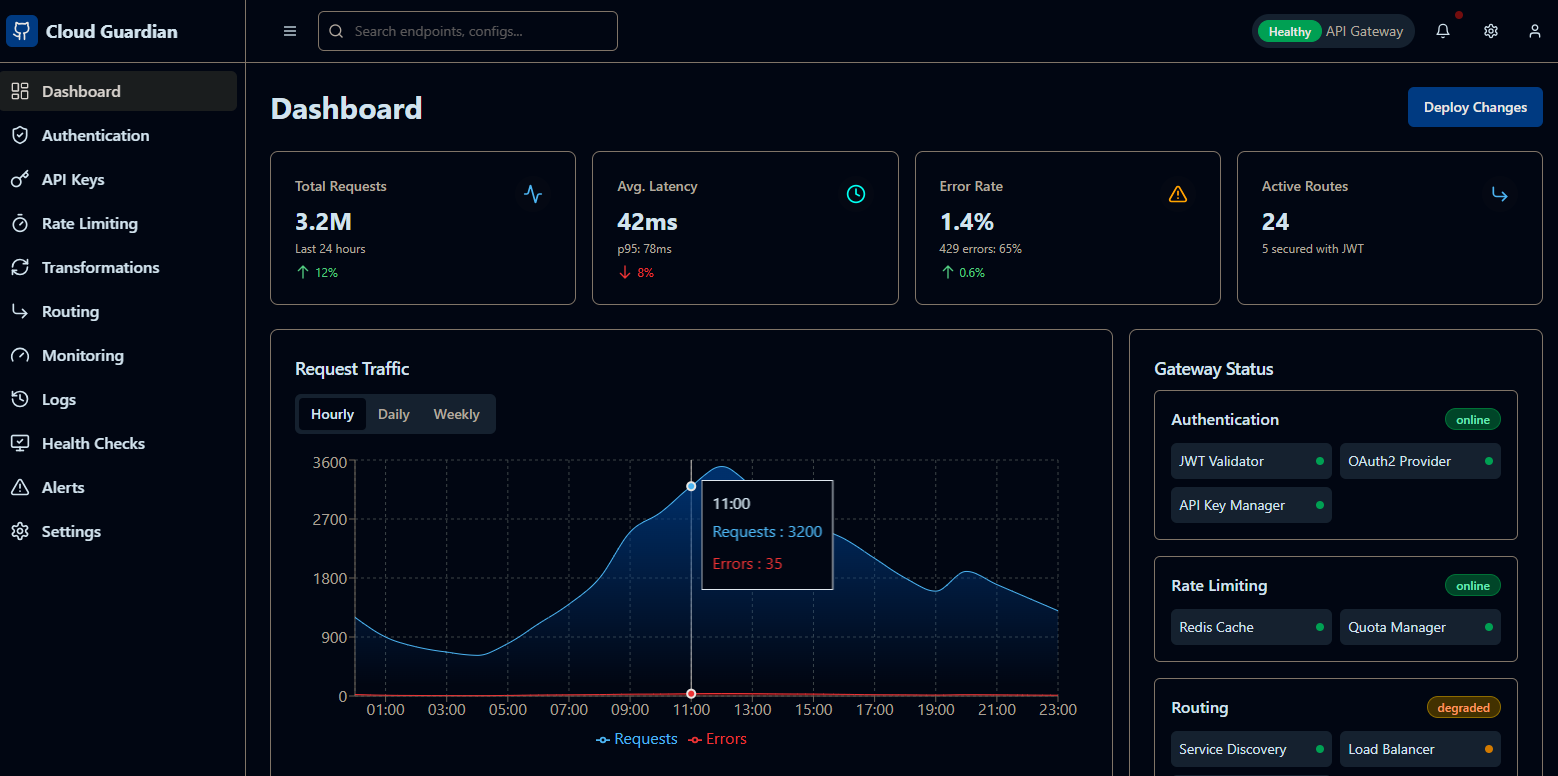Click the 12% increase indicator on Total Requests
The image size is (1558, 776).
[317, 273]
